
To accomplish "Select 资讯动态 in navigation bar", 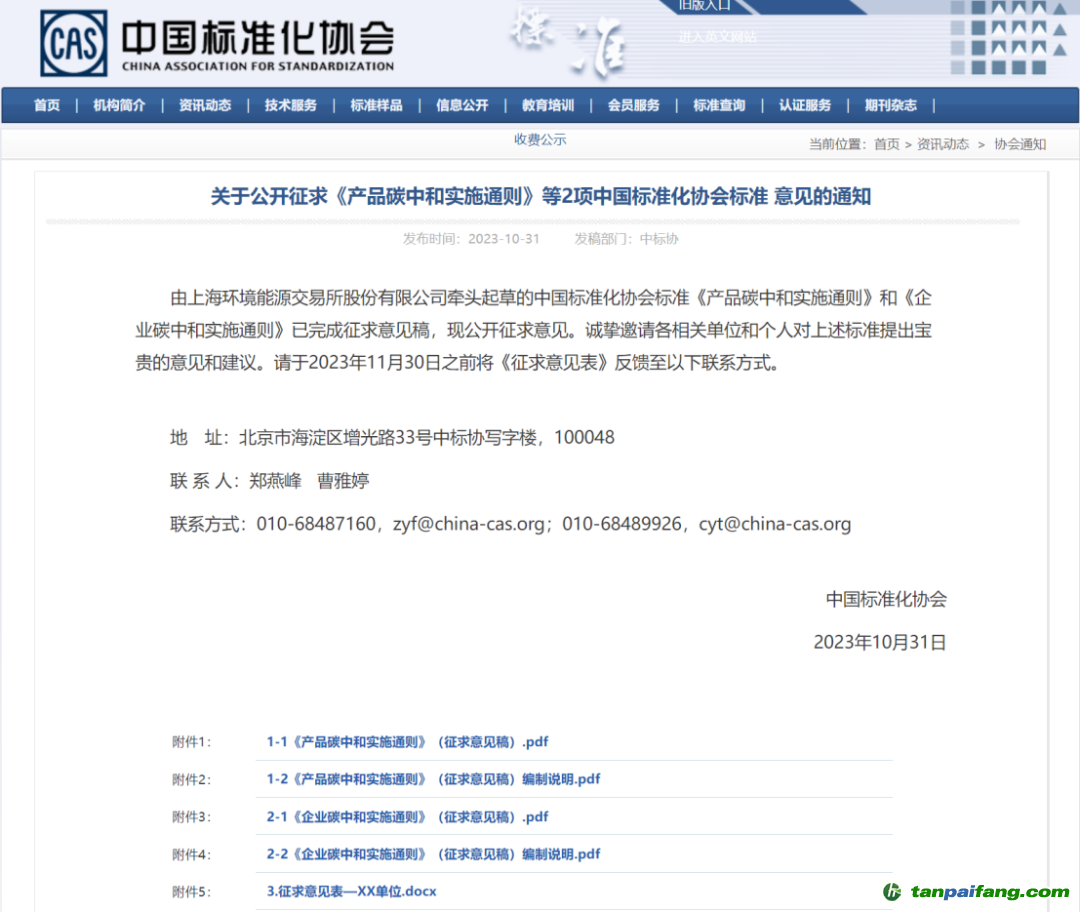I will click(x=205, y=106).
